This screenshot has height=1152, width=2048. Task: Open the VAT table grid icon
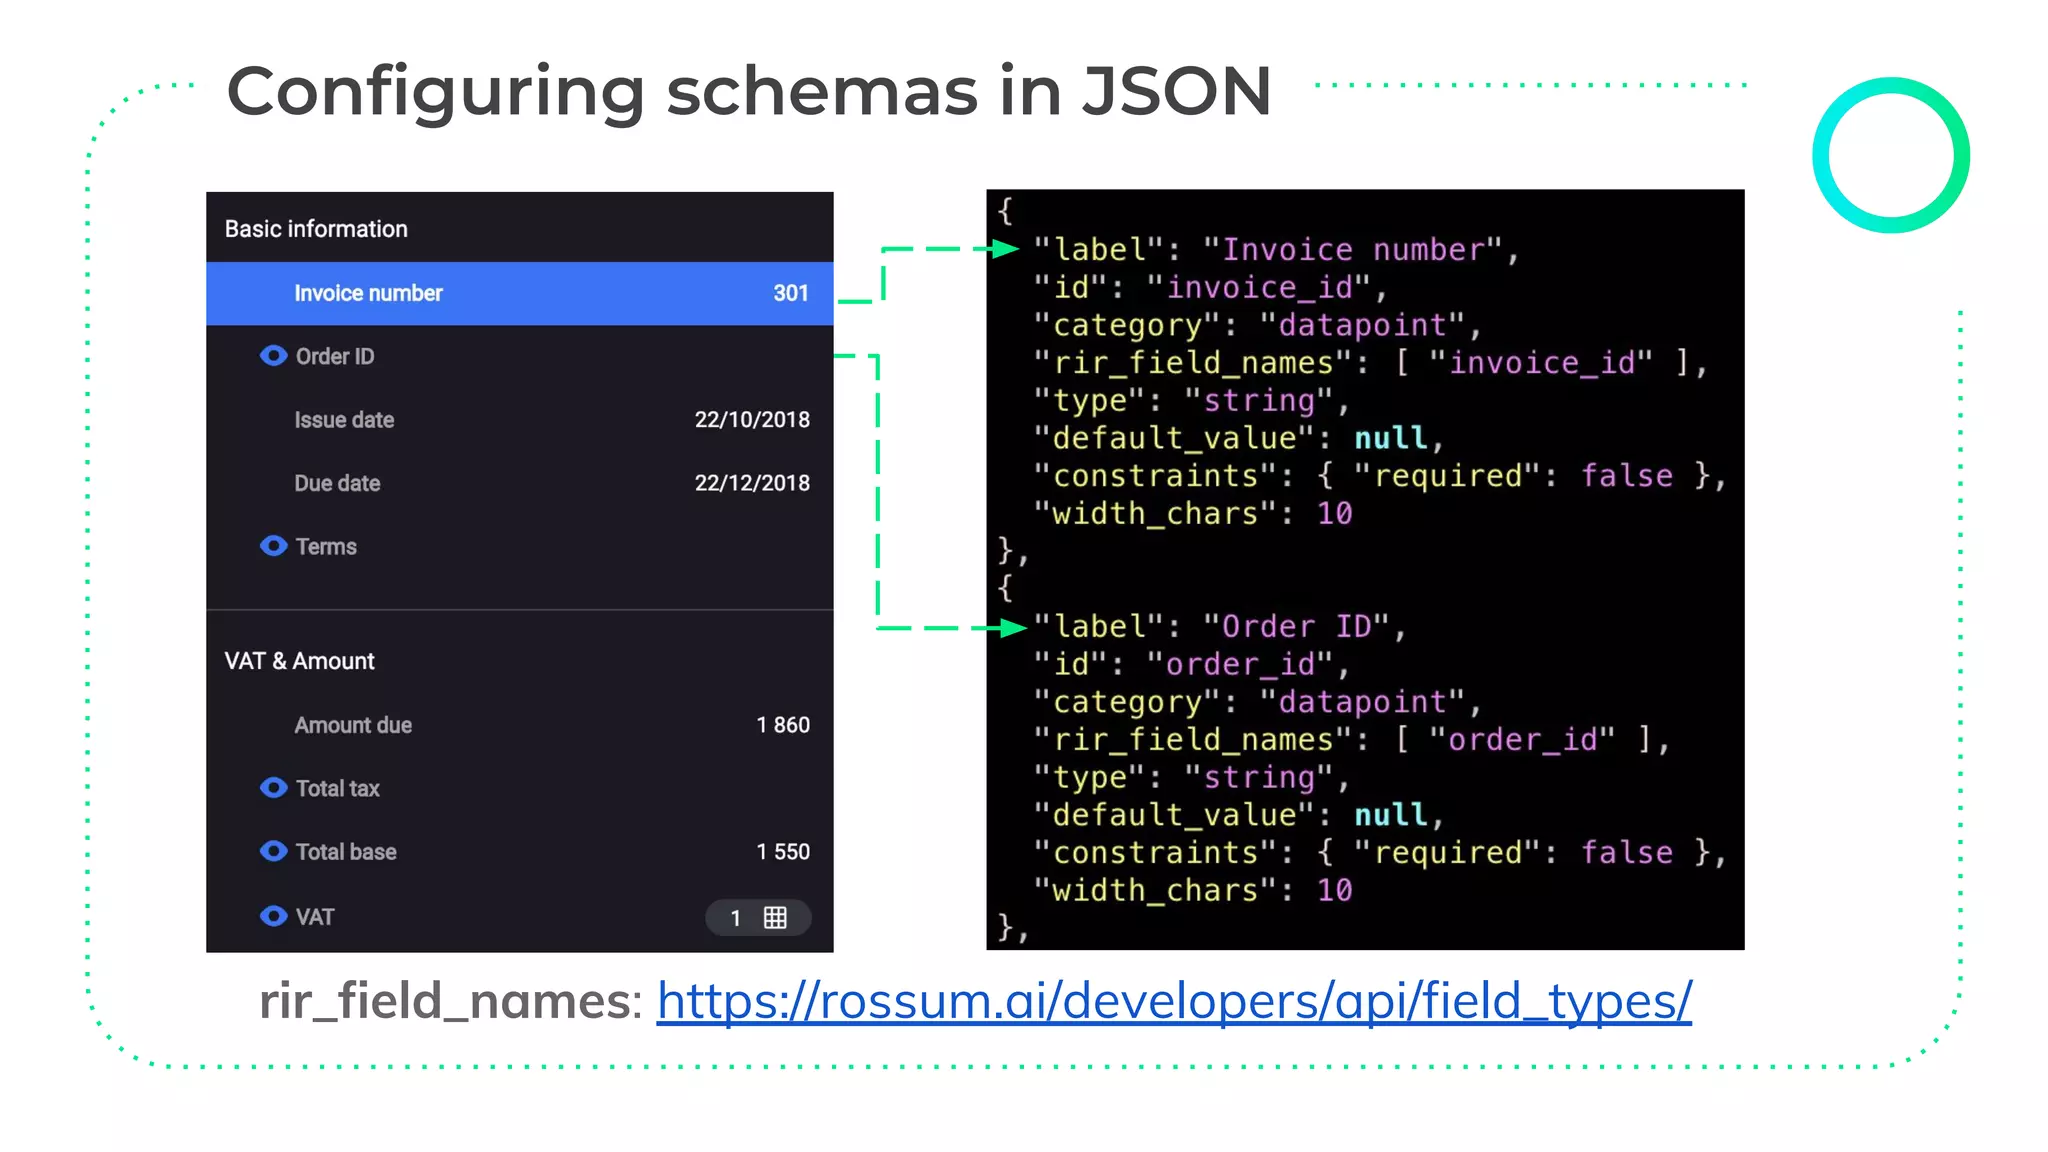[775, 918]
